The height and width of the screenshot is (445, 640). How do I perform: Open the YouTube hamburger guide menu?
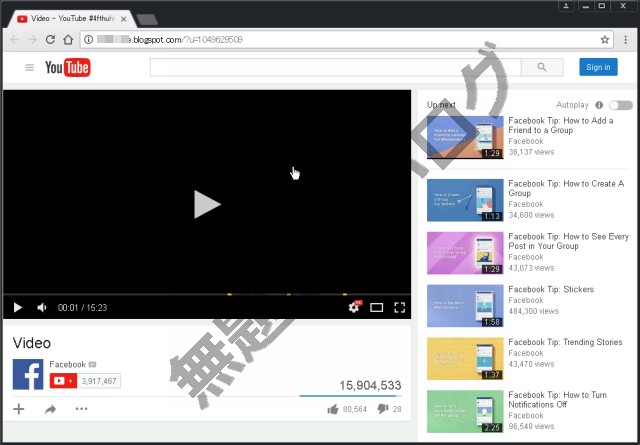pos(29,67)
